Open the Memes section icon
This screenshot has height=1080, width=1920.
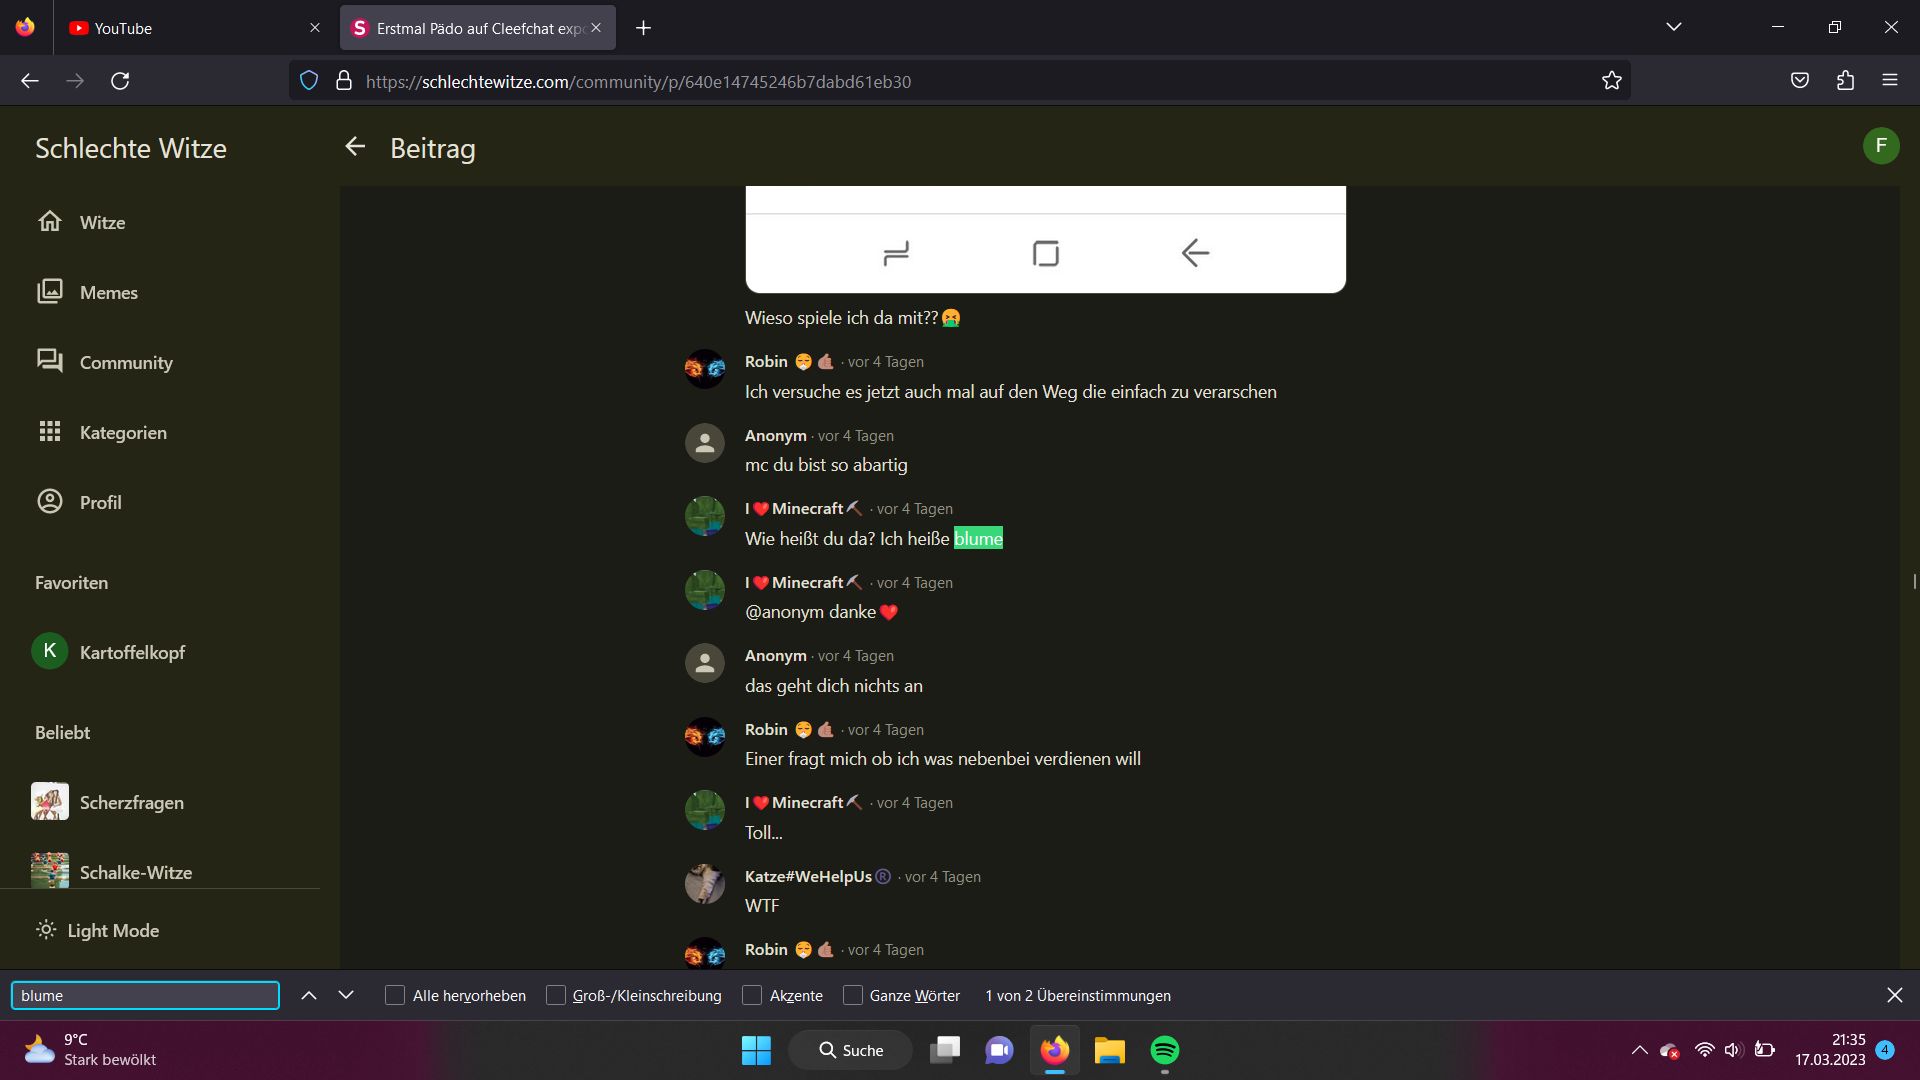pyautogui.click(x=50, y=291)
